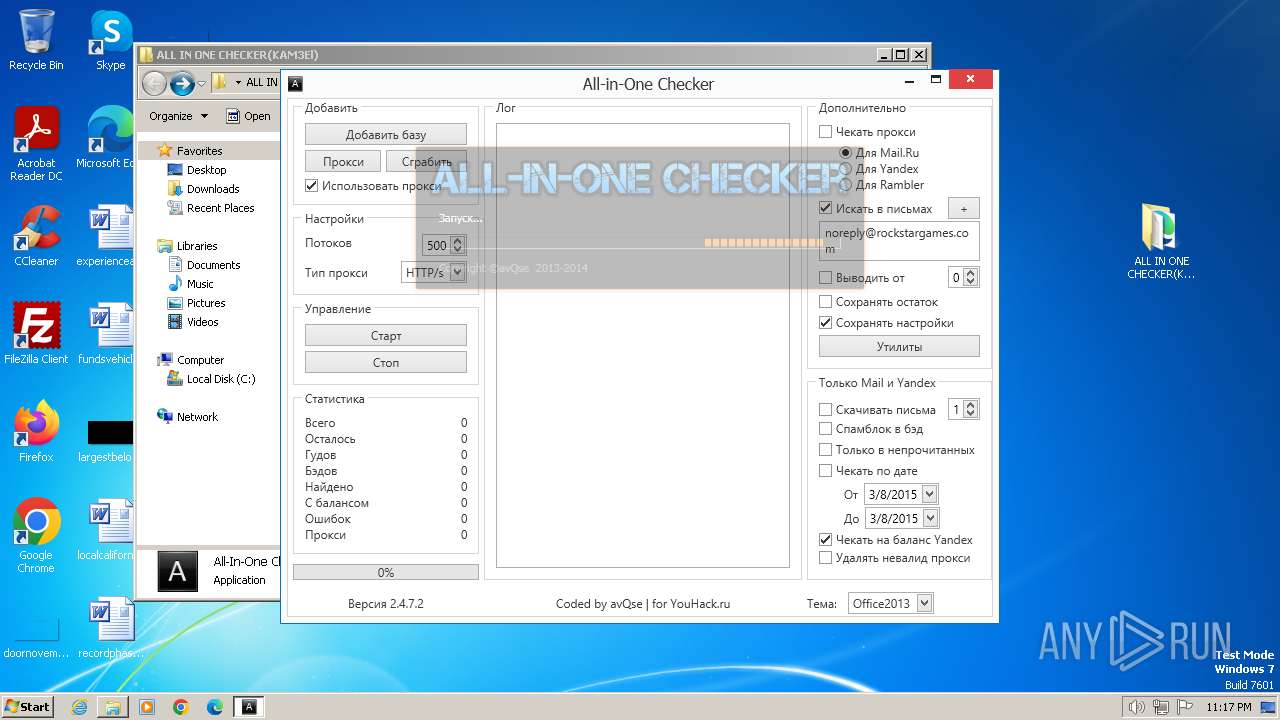Click the volume tray icon
1280x720 pixels.
click(1137, 707)
